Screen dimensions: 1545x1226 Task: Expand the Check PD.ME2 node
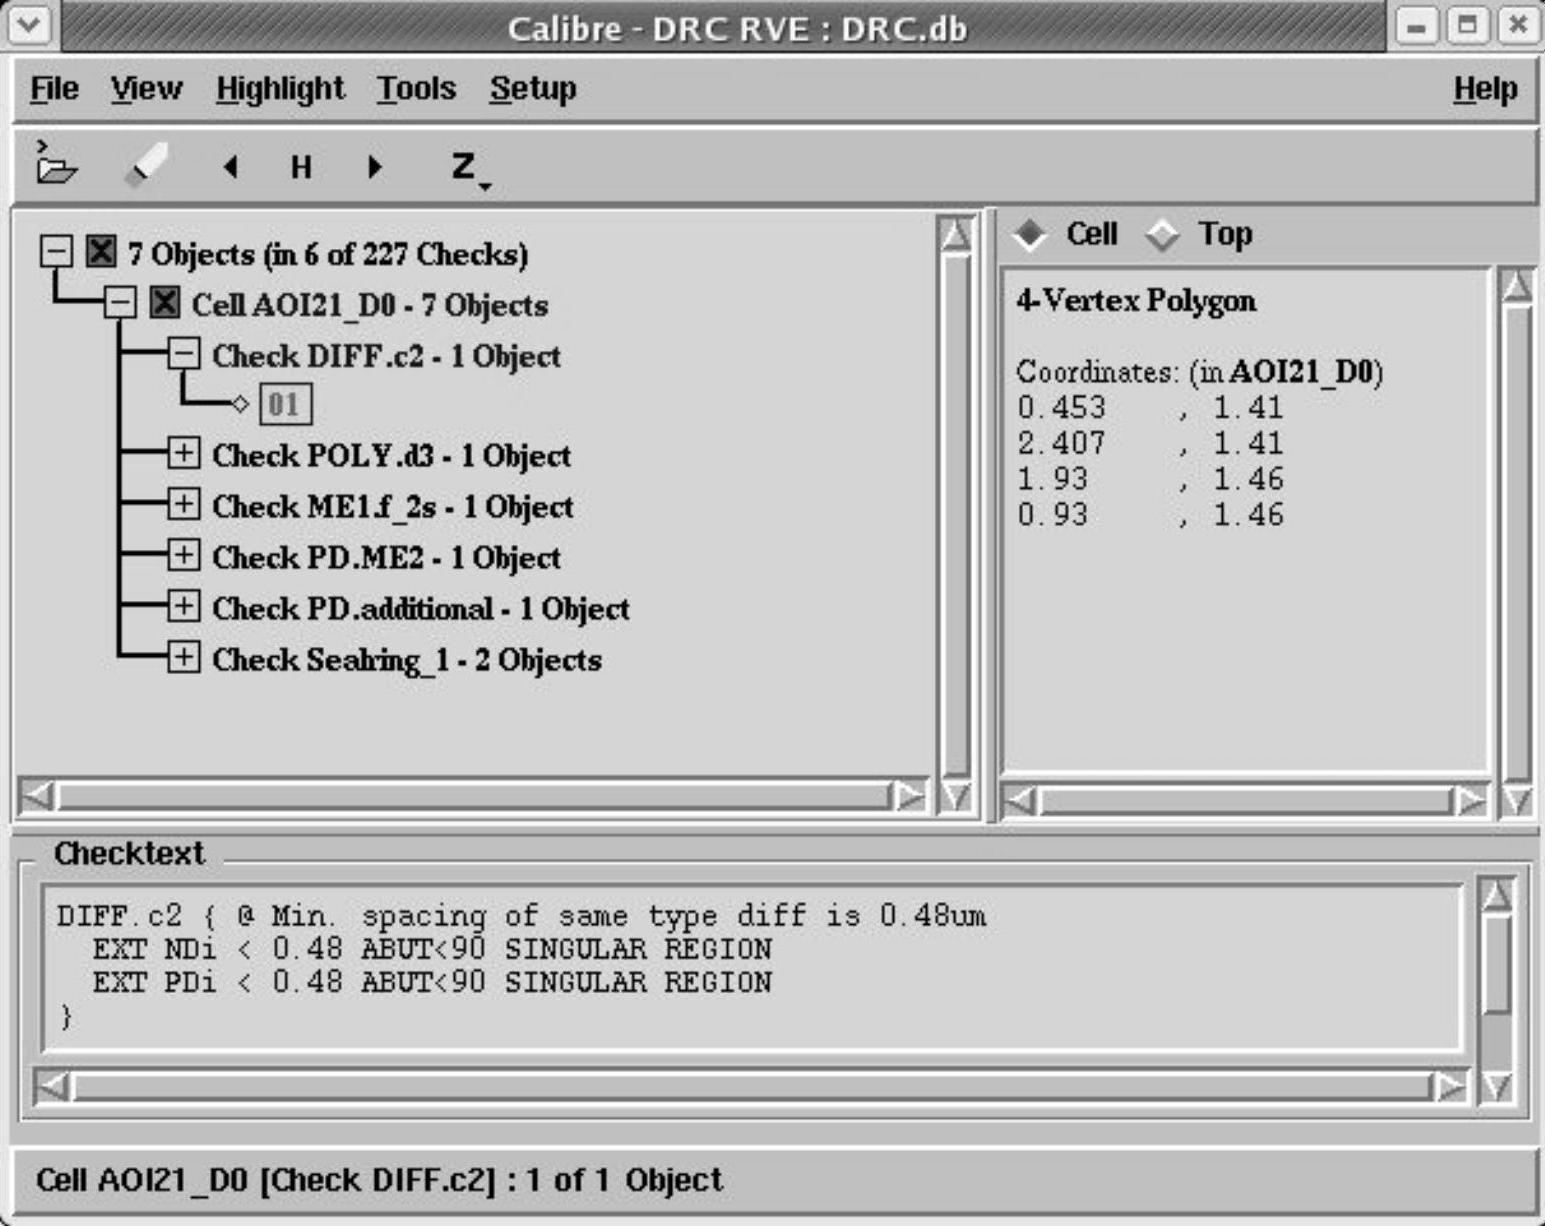click(183, 555)
